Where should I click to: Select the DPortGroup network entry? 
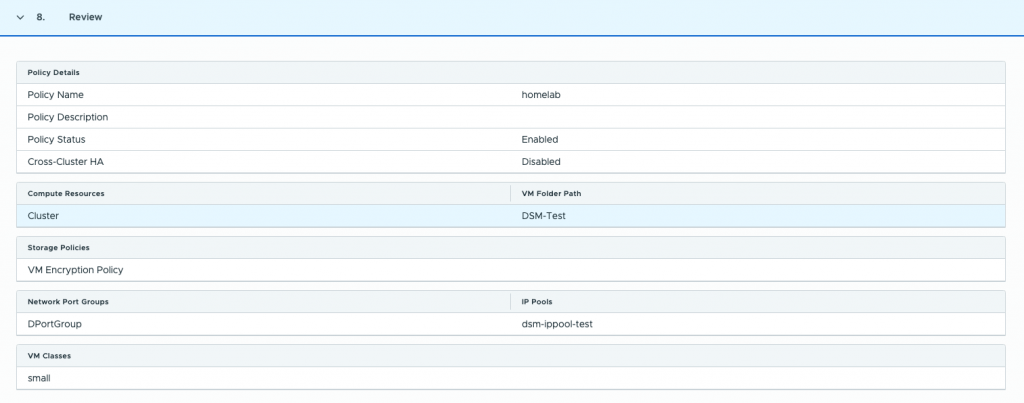54,324
